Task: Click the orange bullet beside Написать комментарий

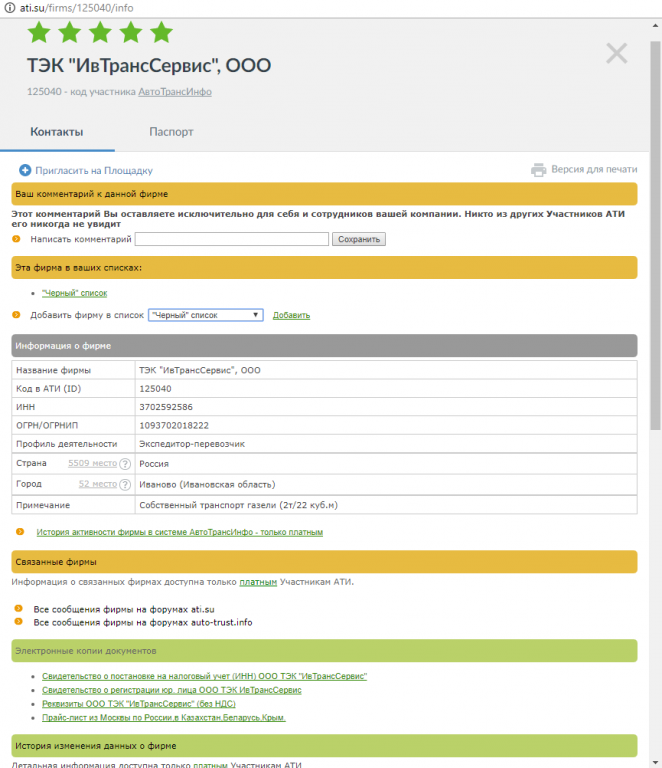Action: click(16, 239)
